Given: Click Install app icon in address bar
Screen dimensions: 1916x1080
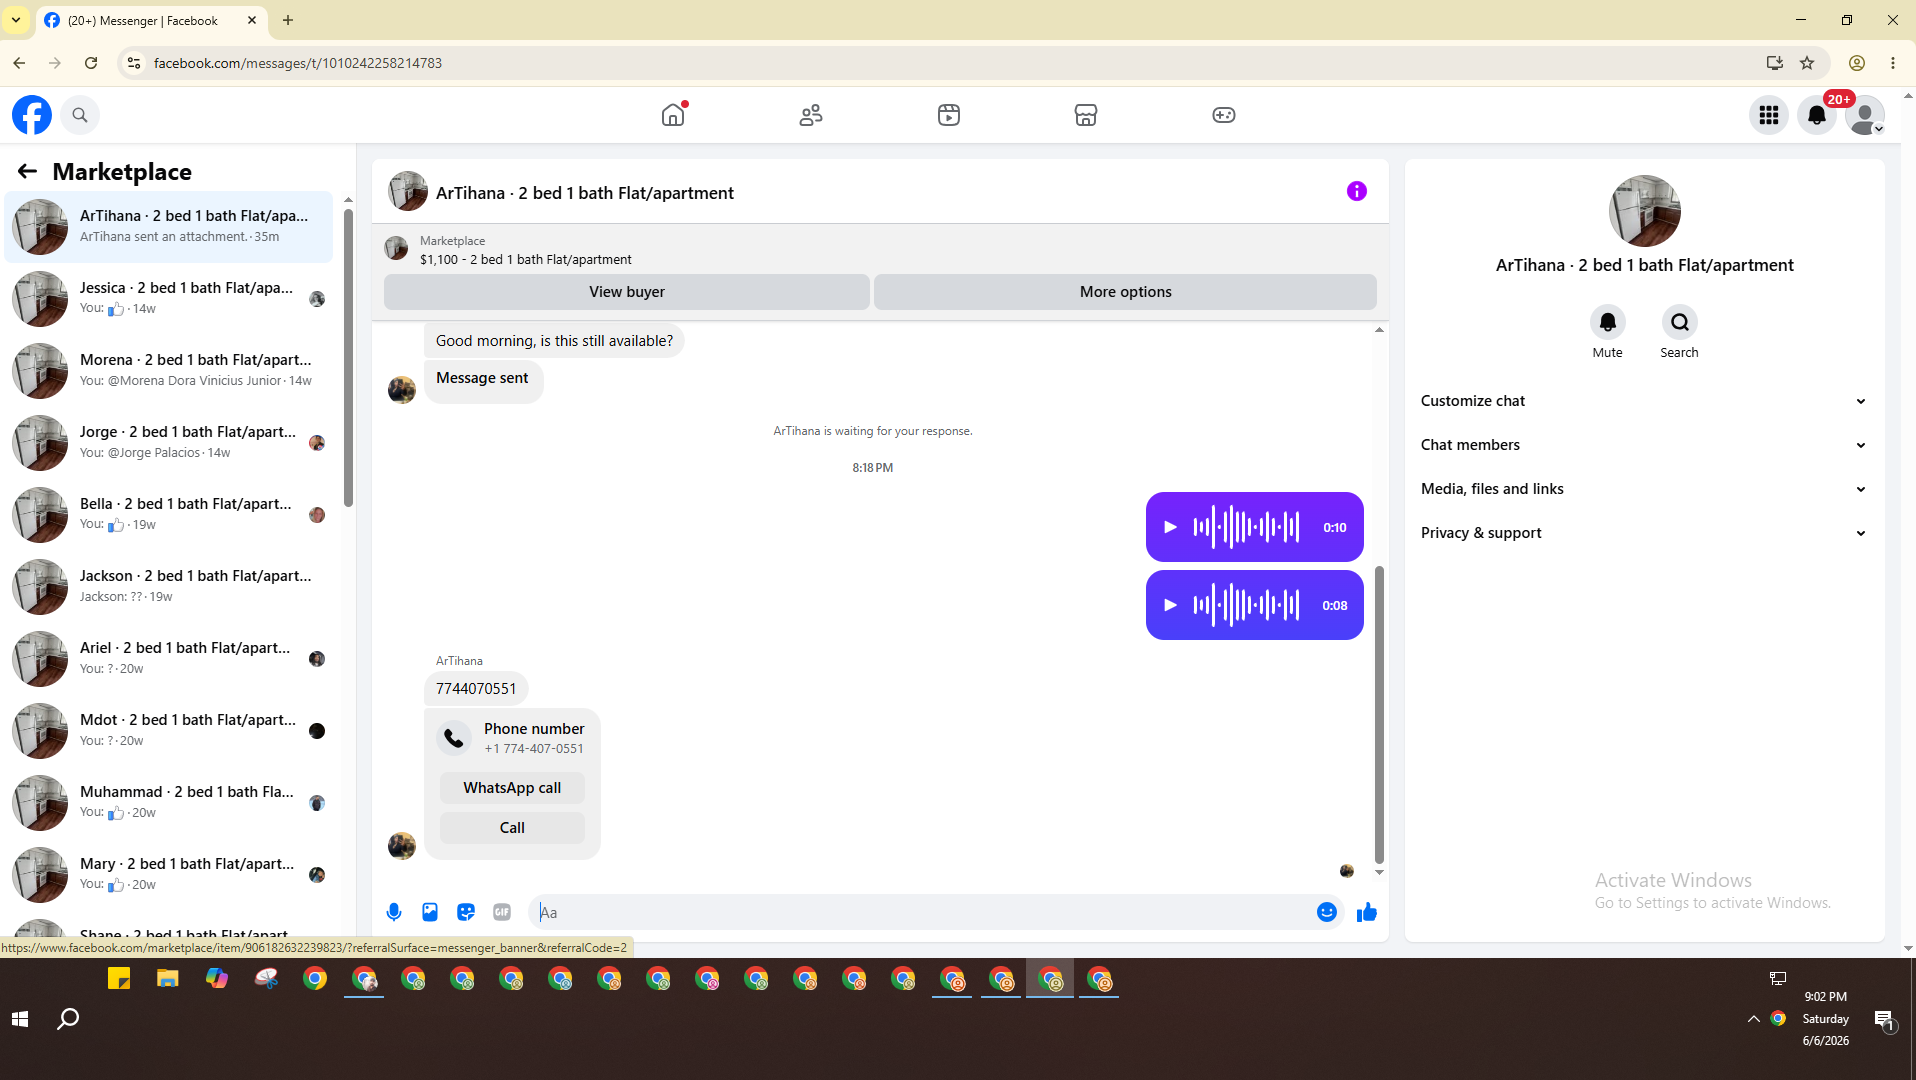Looking at the screenshot, I should point(1775,63).
